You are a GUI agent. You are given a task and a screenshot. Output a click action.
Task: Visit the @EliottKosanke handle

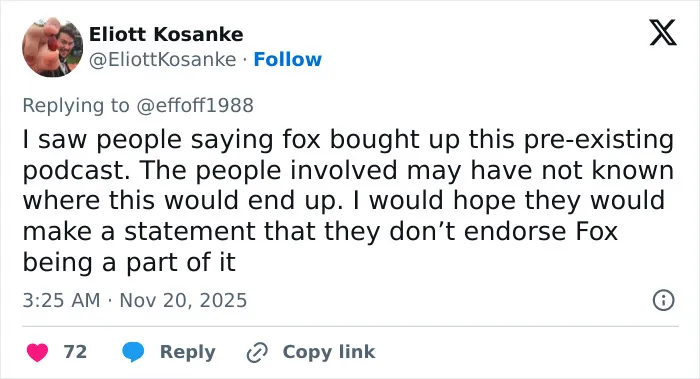point(162,59)
